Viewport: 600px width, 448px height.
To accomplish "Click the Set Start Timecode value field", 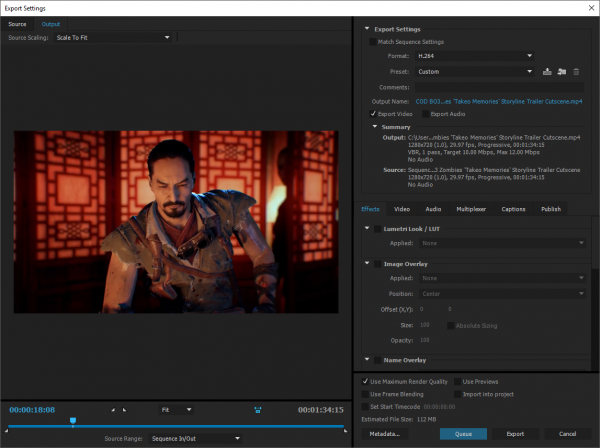I will (x=439, y=407).
